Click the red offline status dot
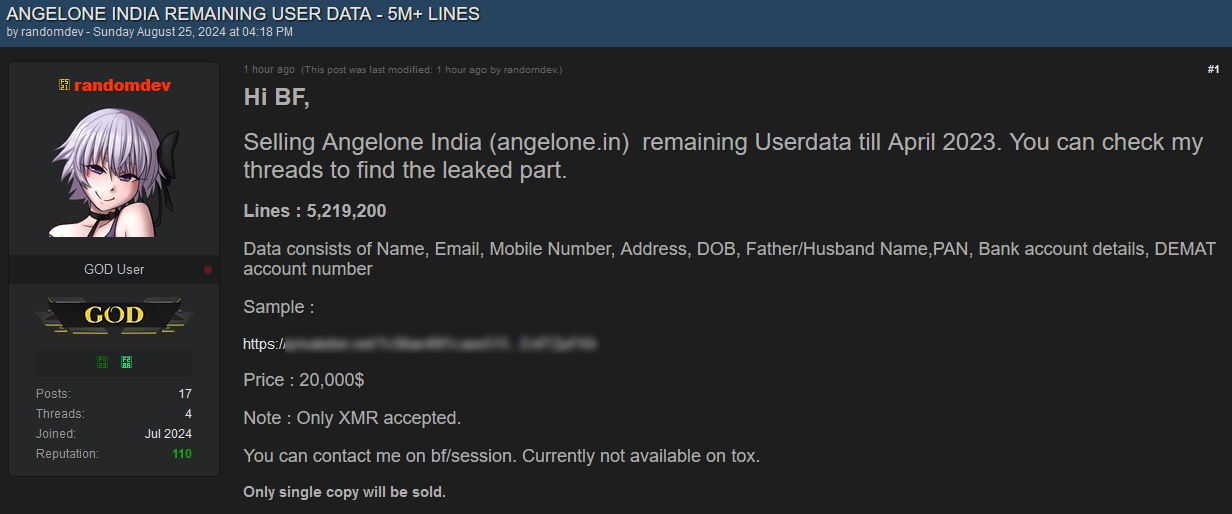This screenshot has width=1232, height=514. pos(208,270)
